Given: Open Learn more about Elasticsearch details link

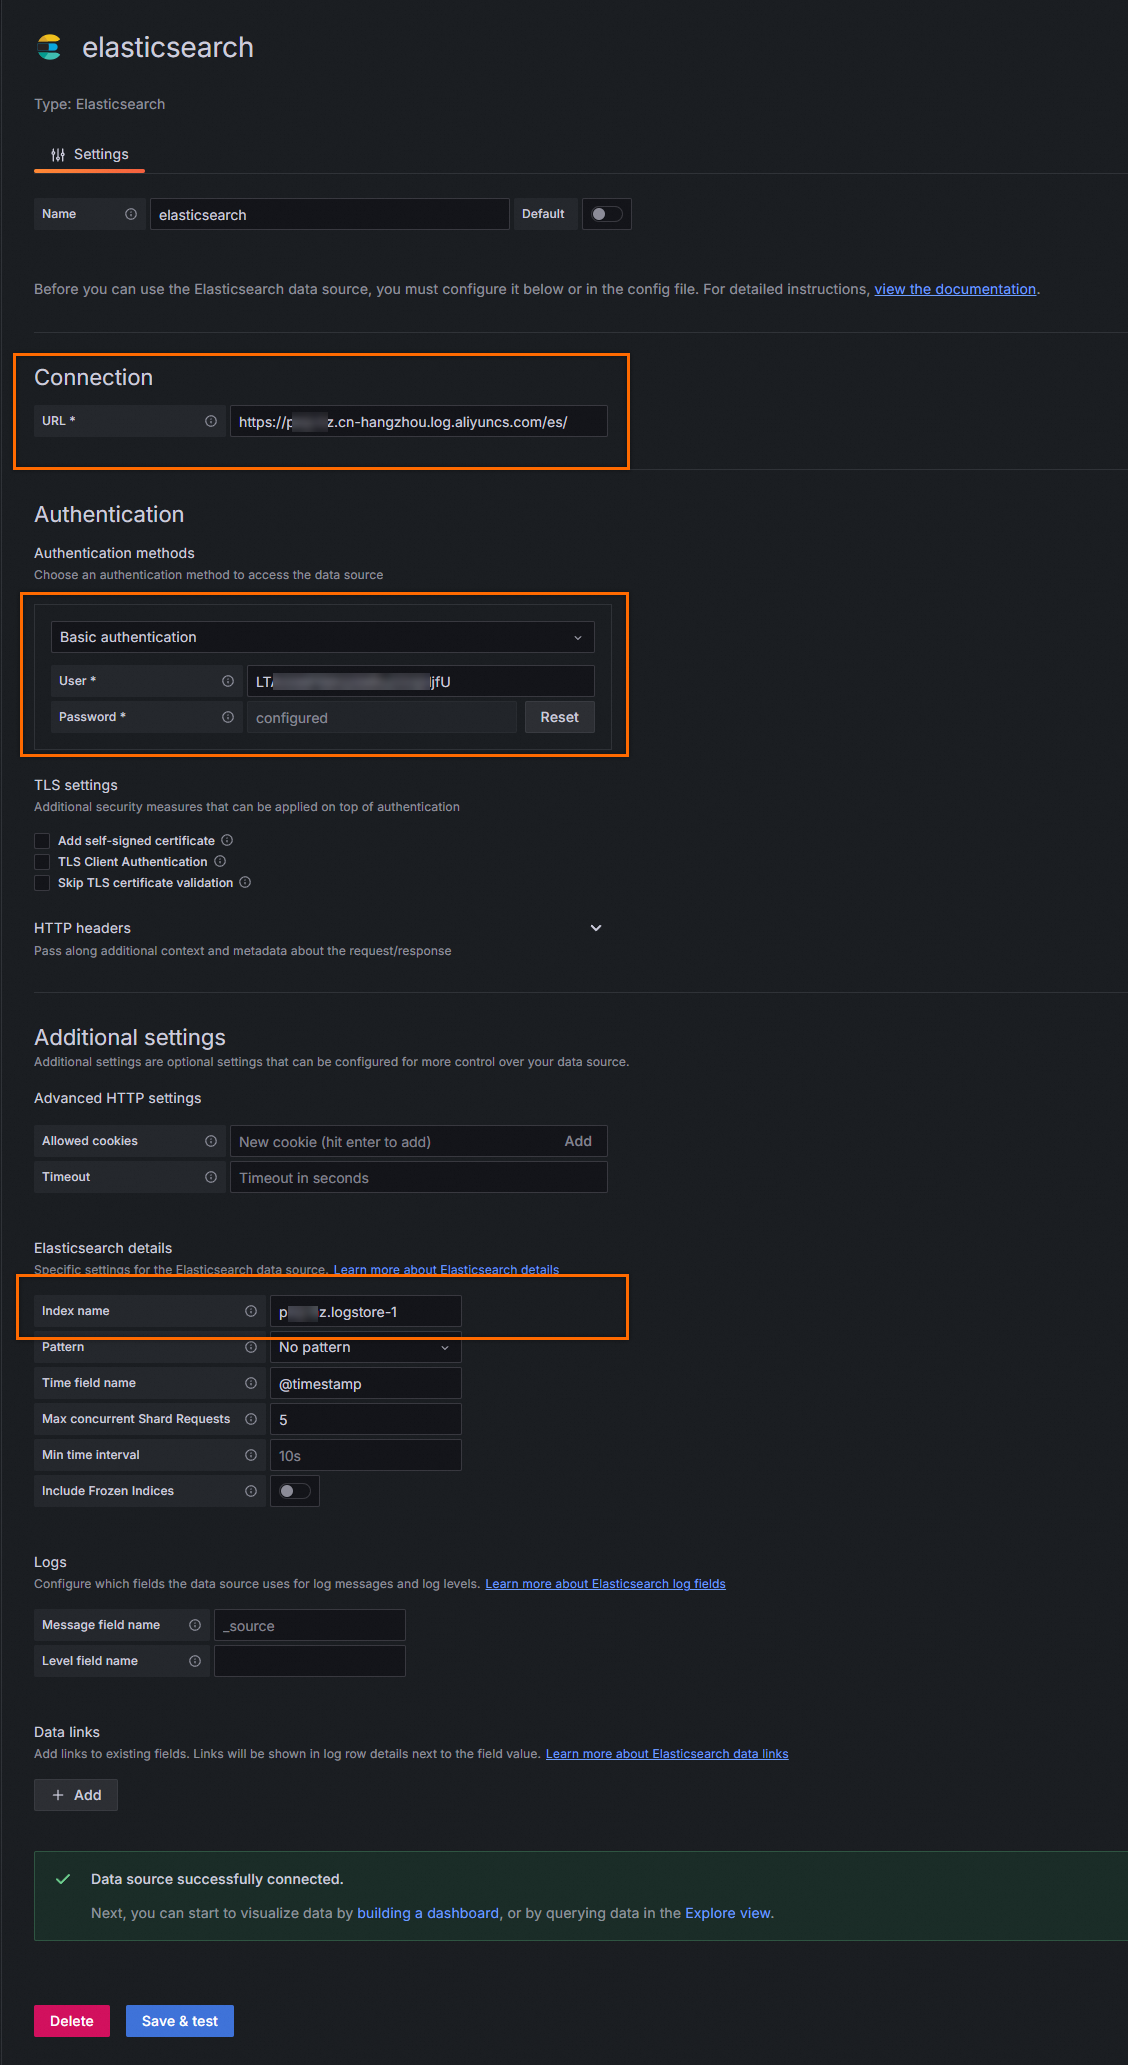Looking at the screenshot, I should click(x=446, y=1269).
